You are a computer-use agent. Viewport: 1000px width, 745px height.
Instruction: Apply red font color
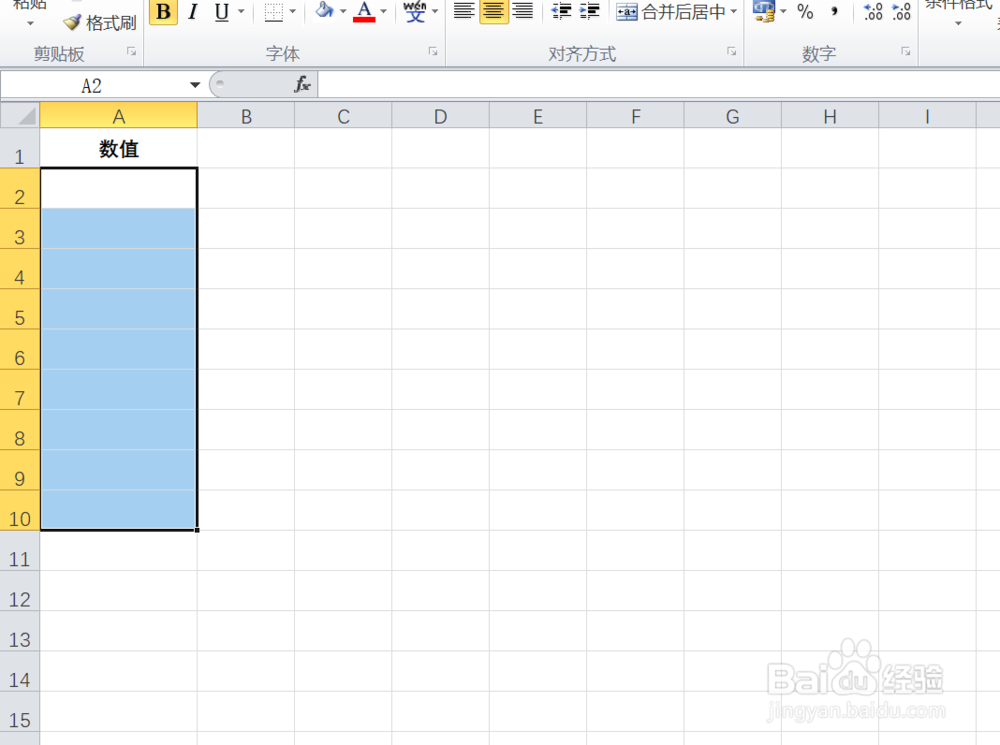[x=364, y=11]
